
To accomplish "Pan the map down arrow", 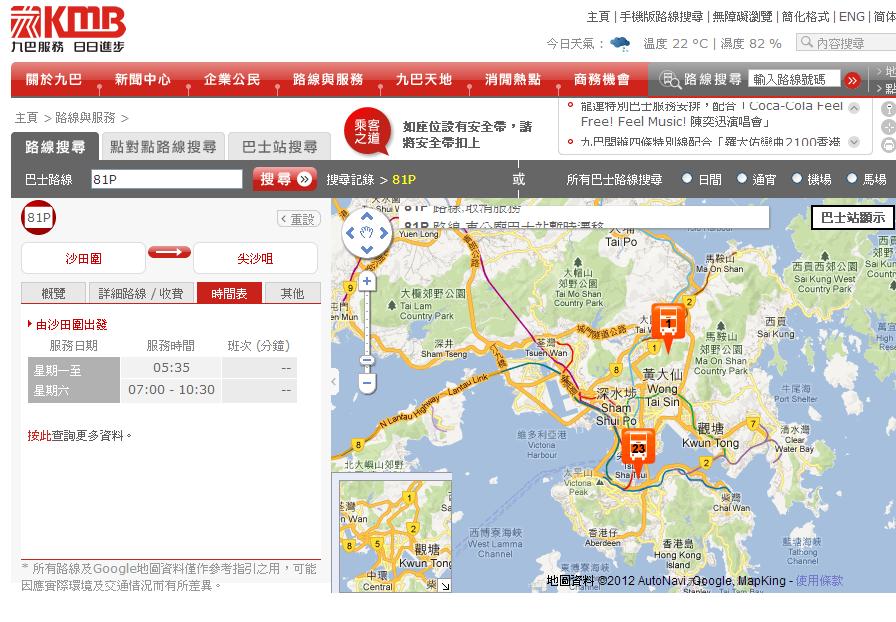I will (x=367, y=249).
